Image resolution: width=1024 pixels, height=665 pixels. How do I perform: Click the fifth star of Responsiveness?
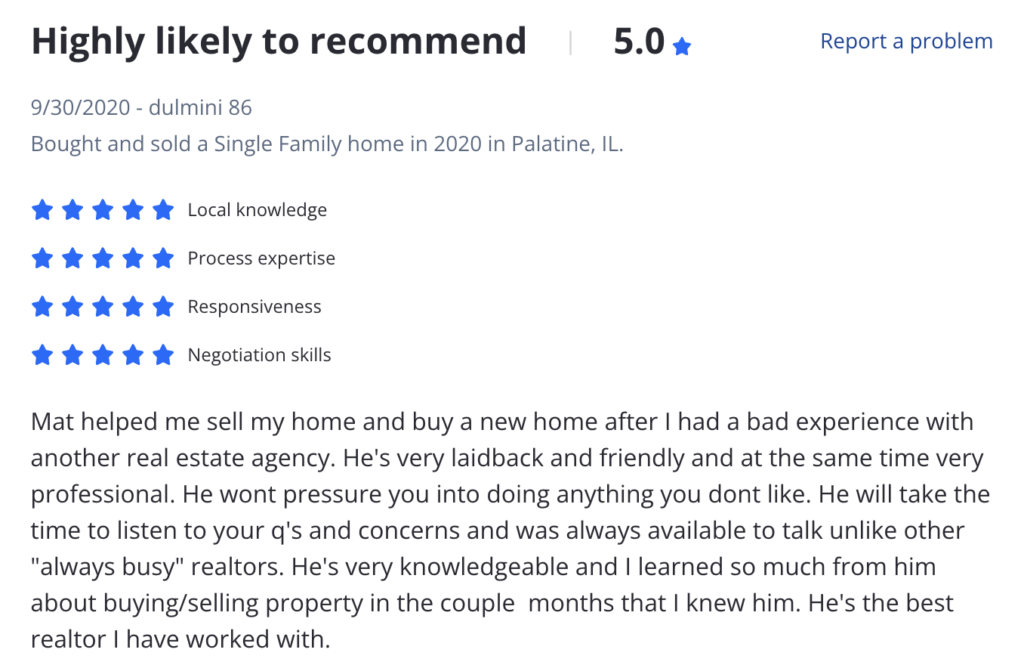(x=163, y=306)
